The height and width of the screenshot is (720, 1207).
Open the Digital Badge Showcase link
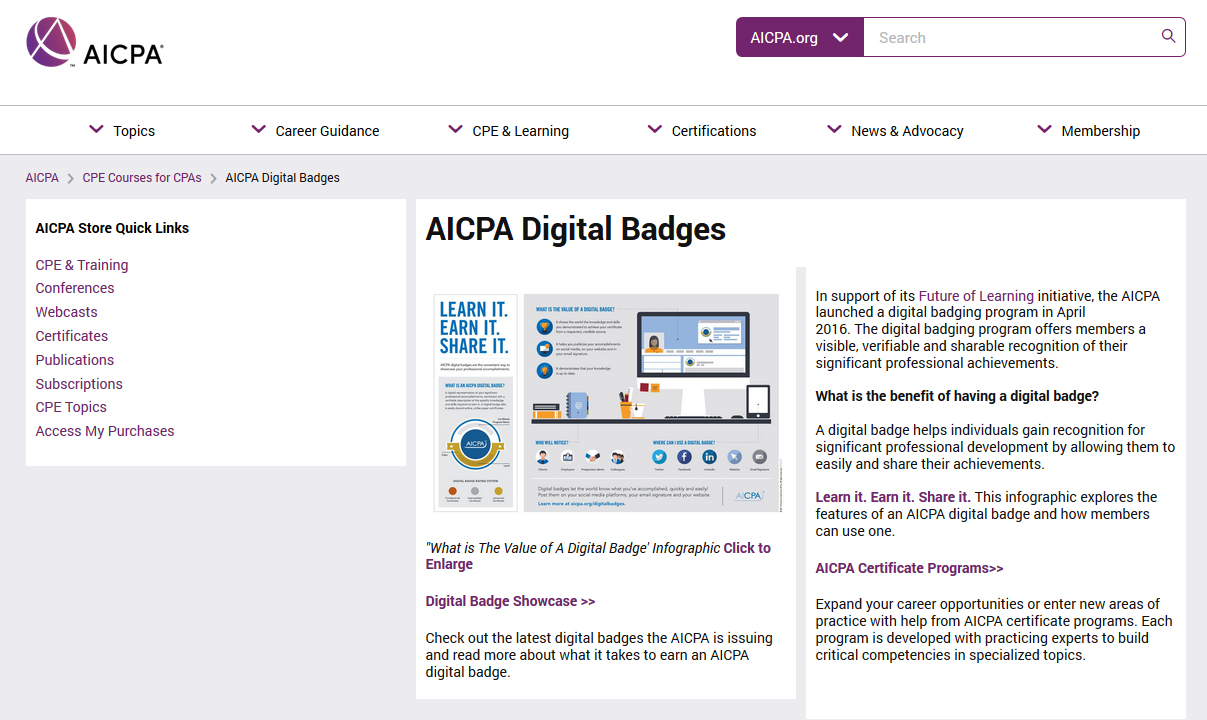[x=510, y=601]
